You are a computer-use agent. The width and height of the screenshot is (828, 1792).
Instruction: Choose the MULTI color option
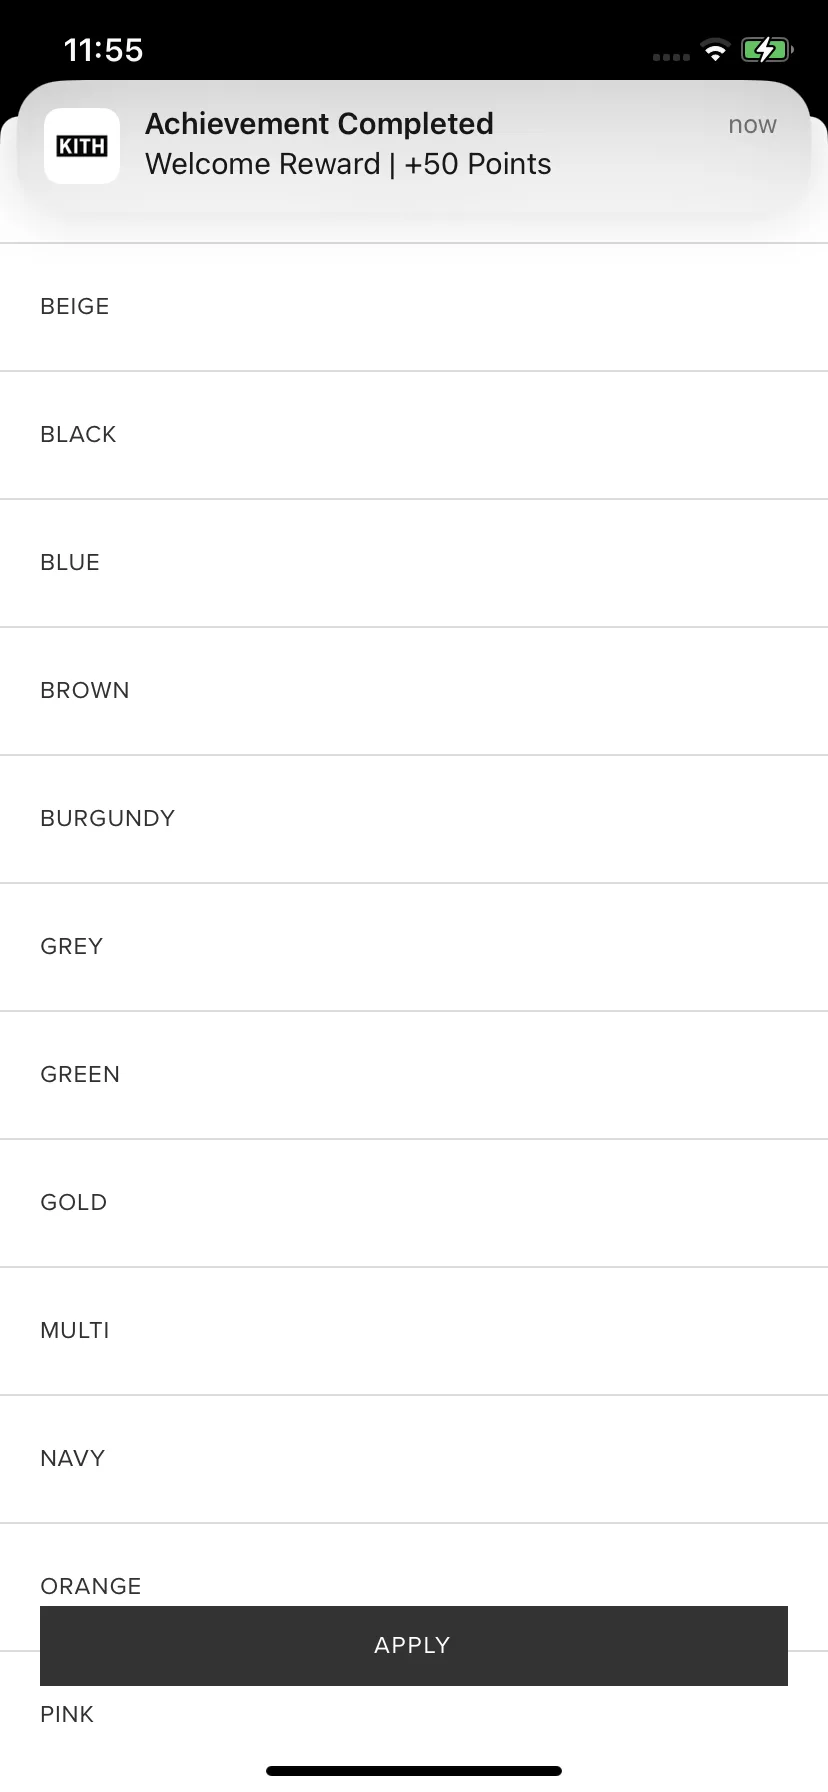[x=414, y=1331]
